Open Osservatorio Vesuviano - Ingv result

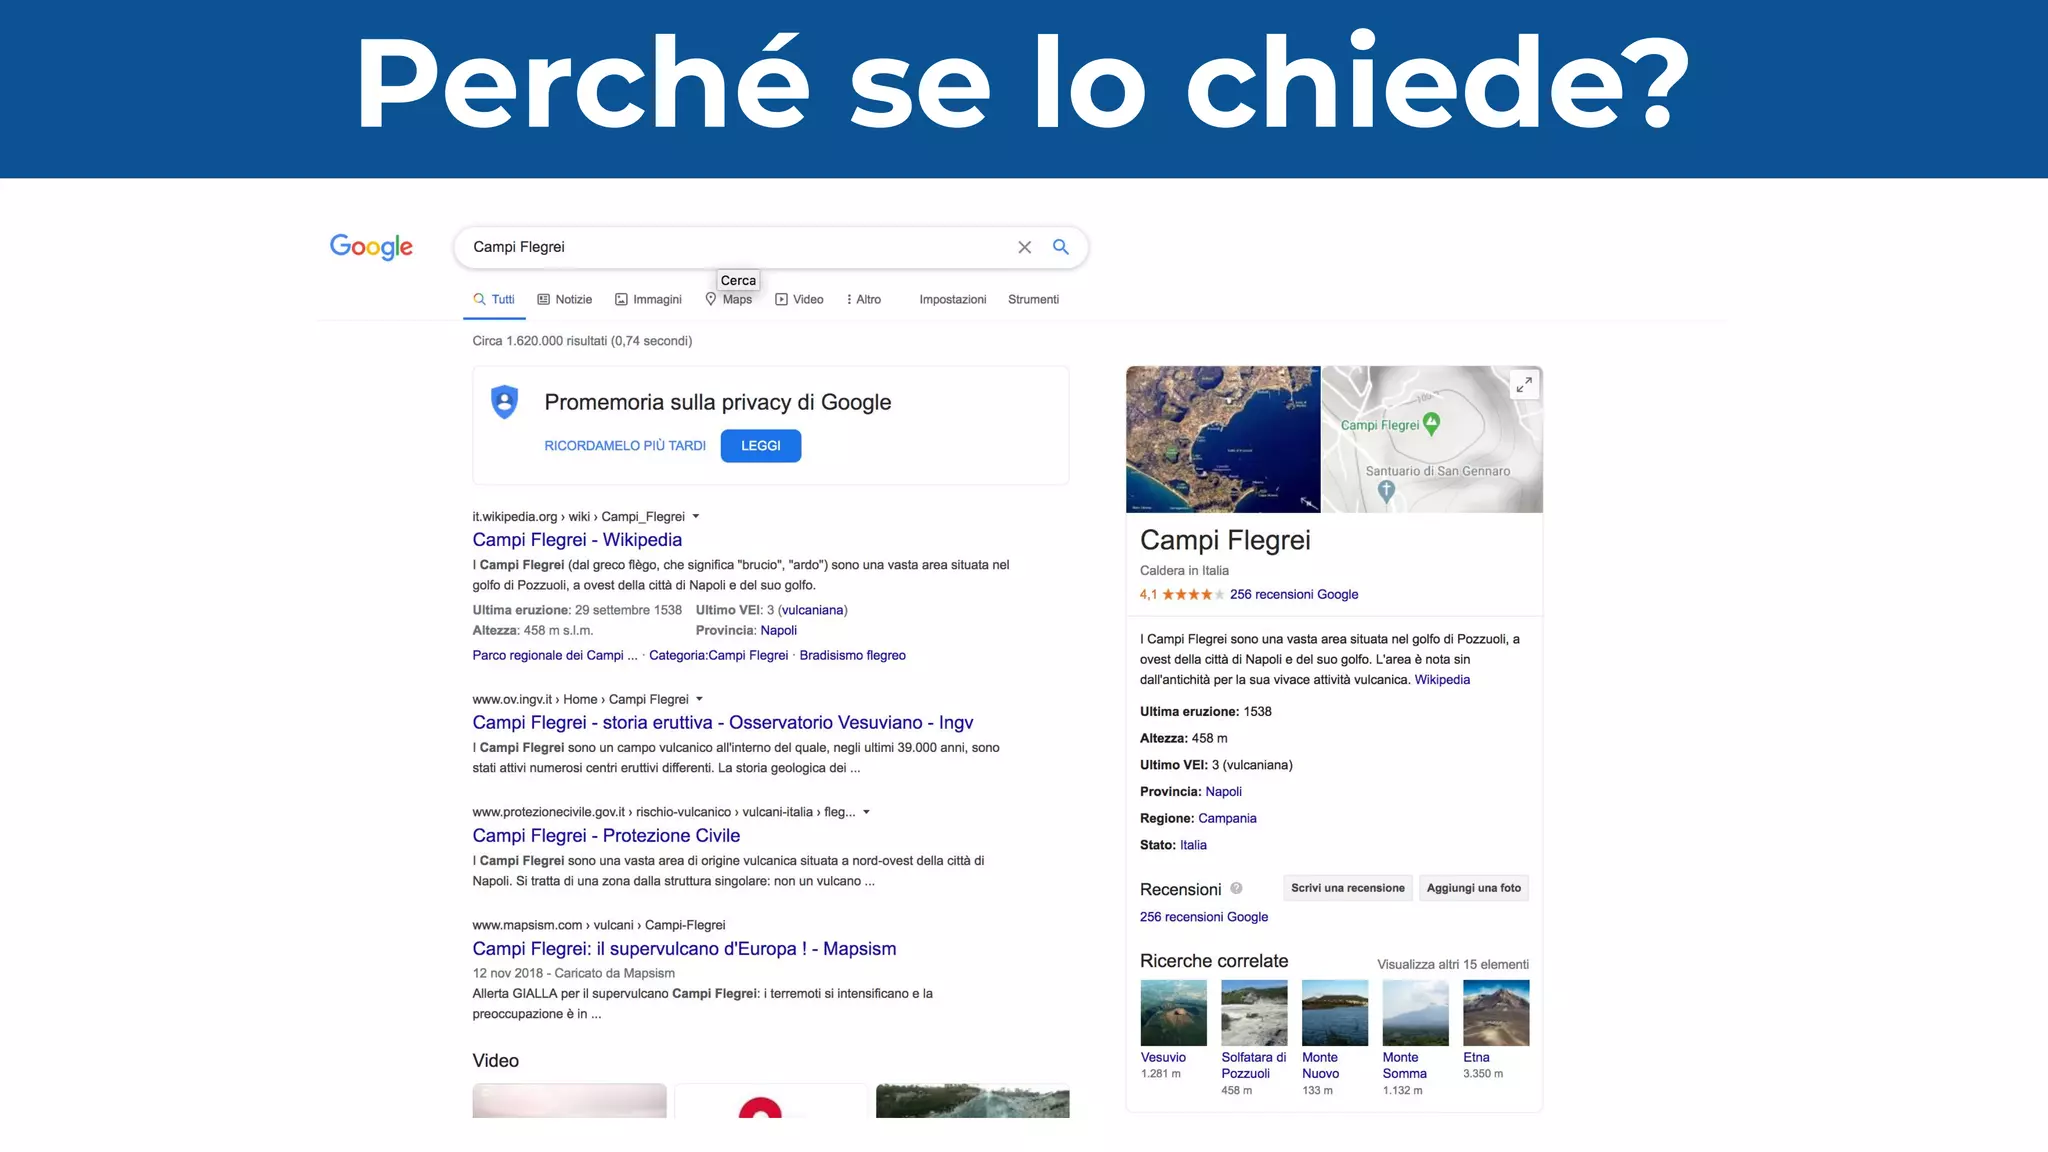pos(722,723)
